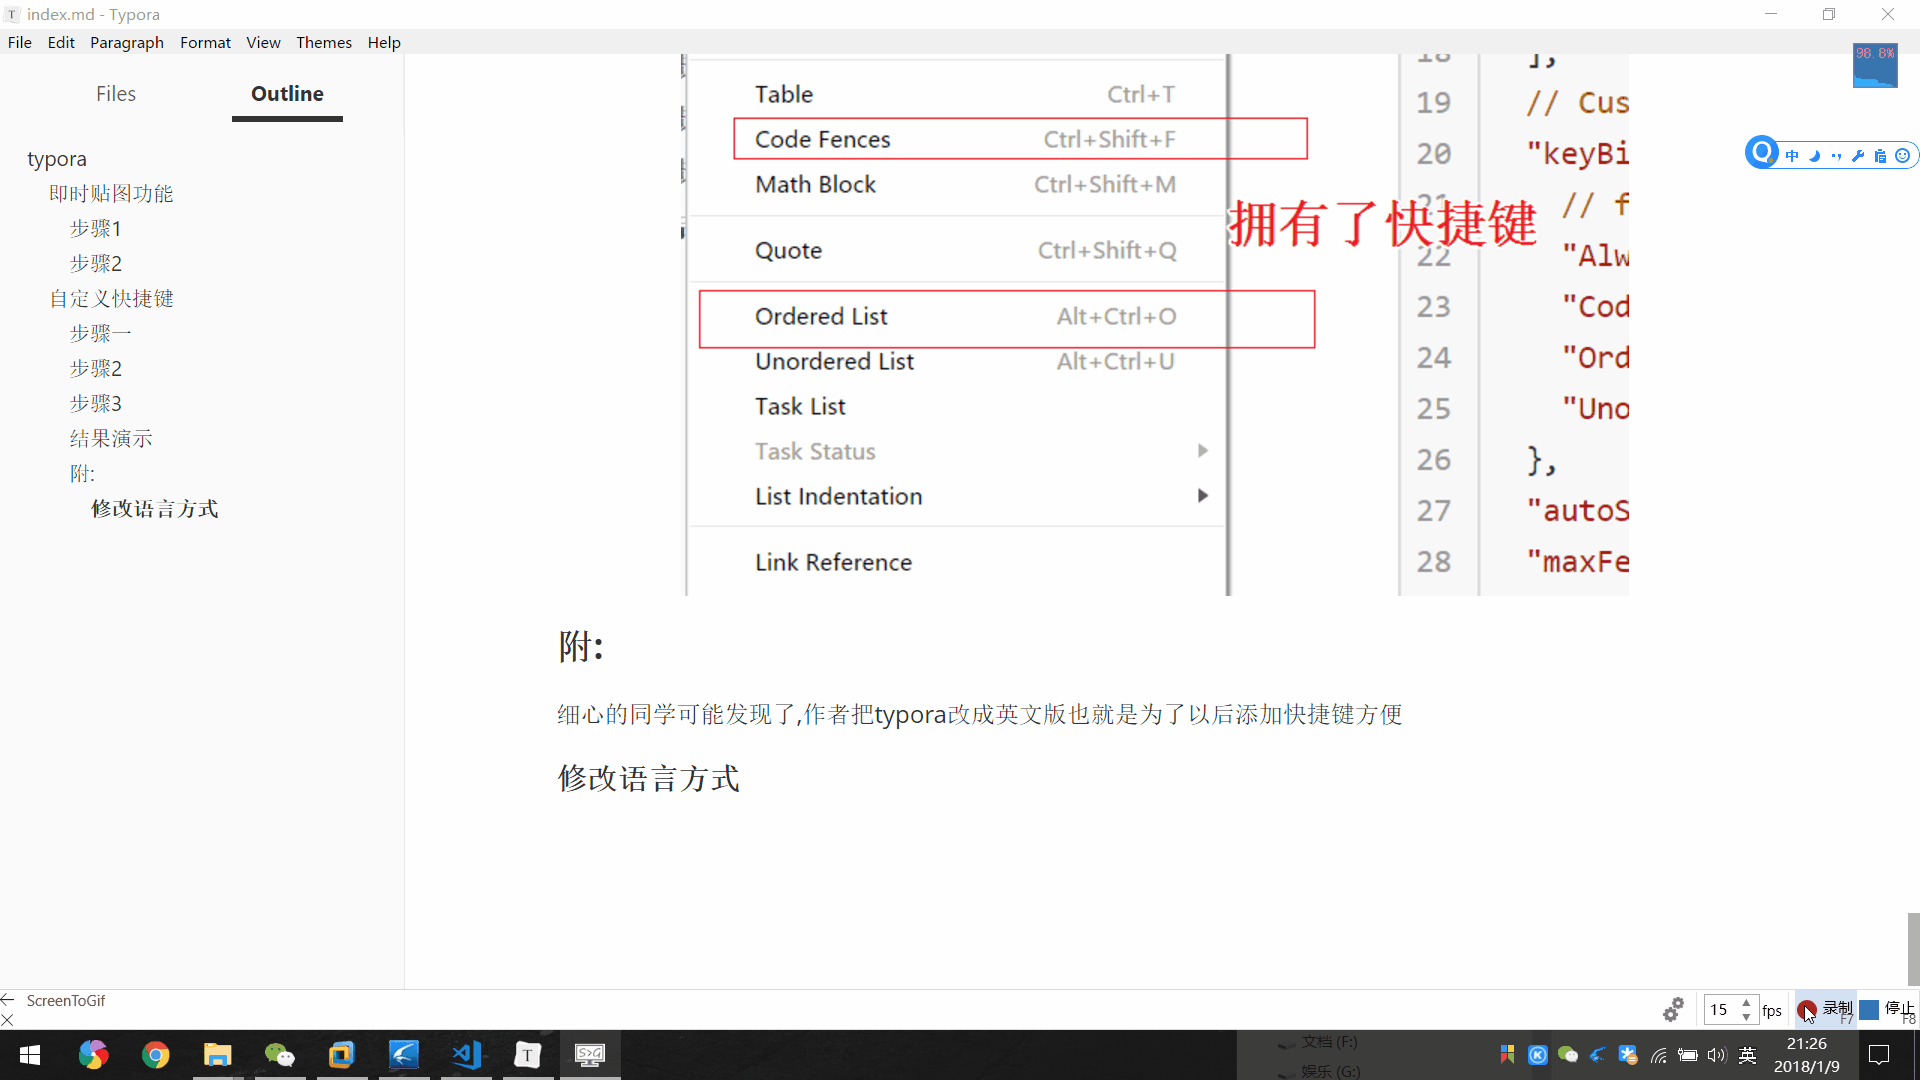The height and width of the screenshot is (1080, 1920).
Task: Toggle IME Chinese/English mode button
Action: tap(1792, 156)
